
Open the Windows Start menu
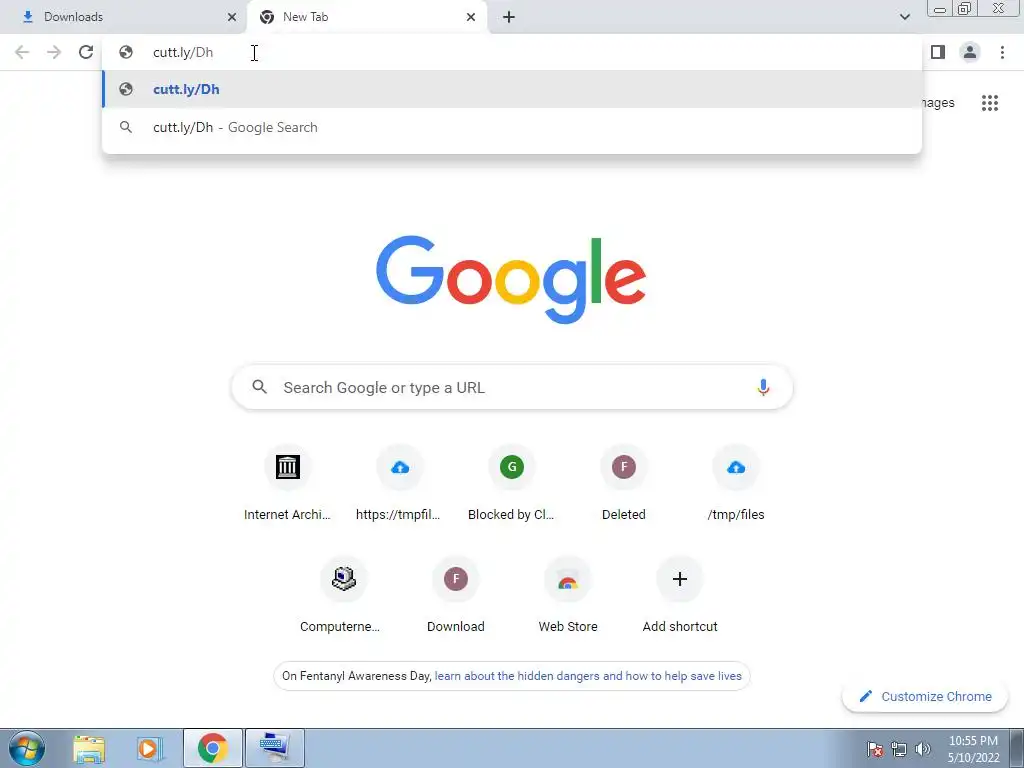(x=26, y=748)
